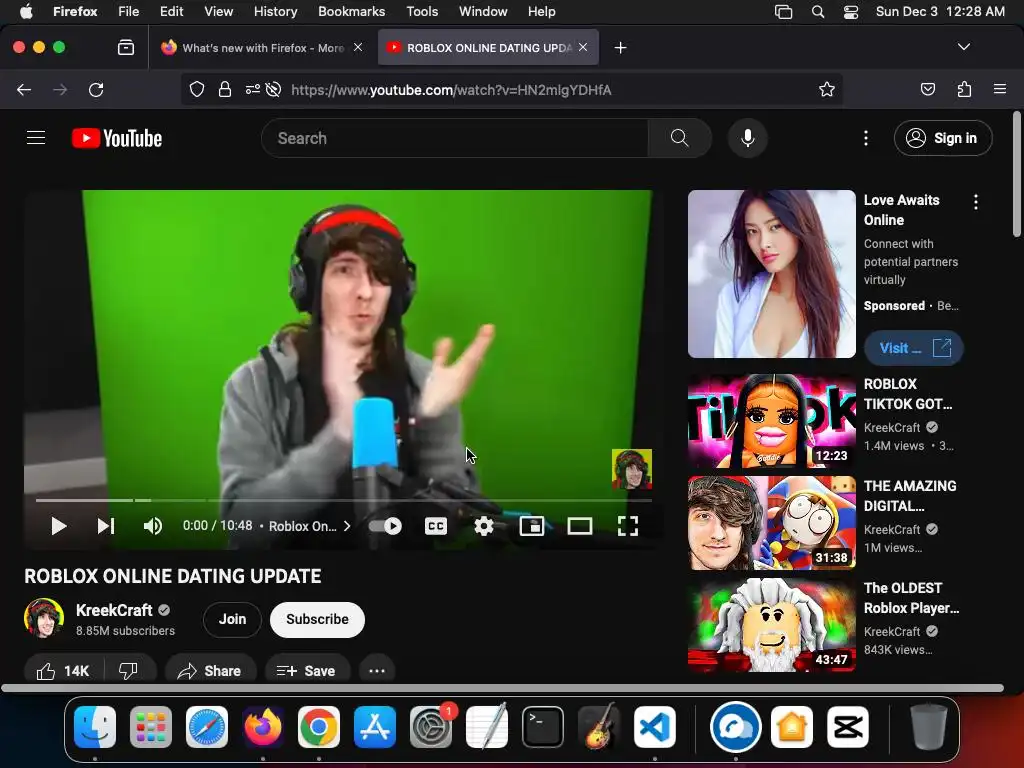
Task: Open the Tools menu
Action: coord(422,11)
